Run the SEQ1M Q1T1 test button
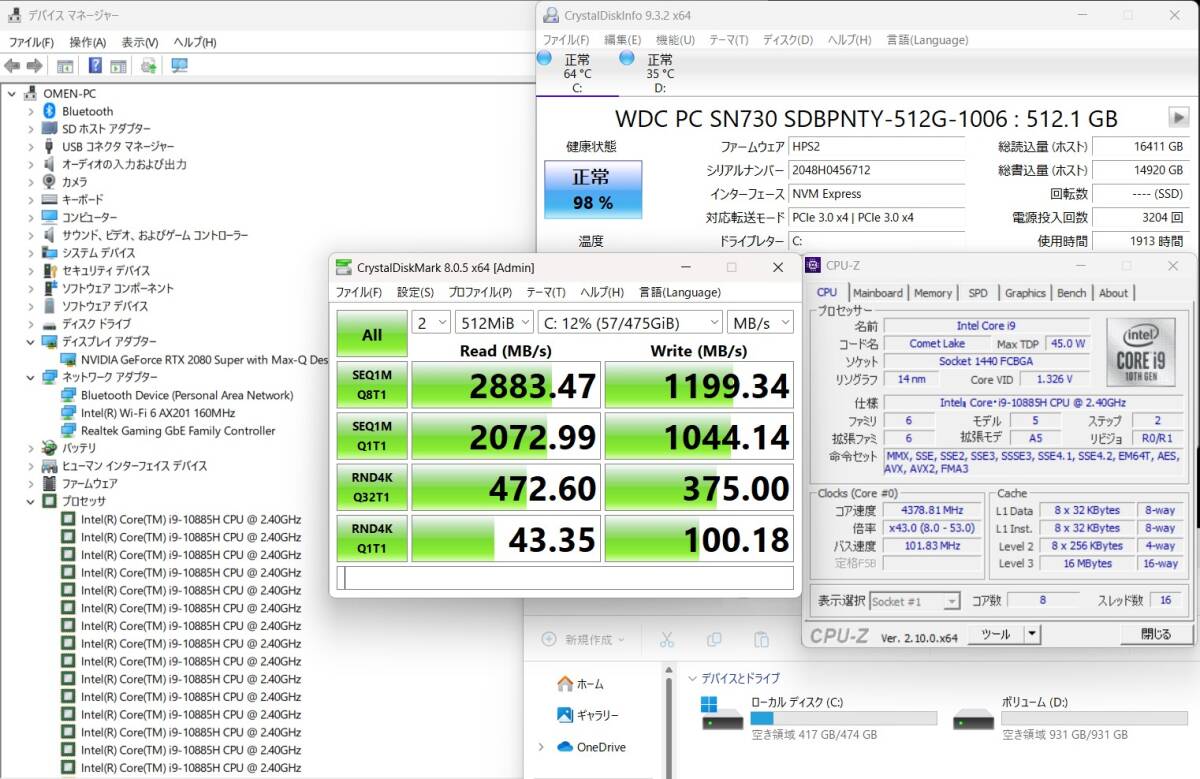The height and width of the screenshot is (779, 1200). (372, 436)
